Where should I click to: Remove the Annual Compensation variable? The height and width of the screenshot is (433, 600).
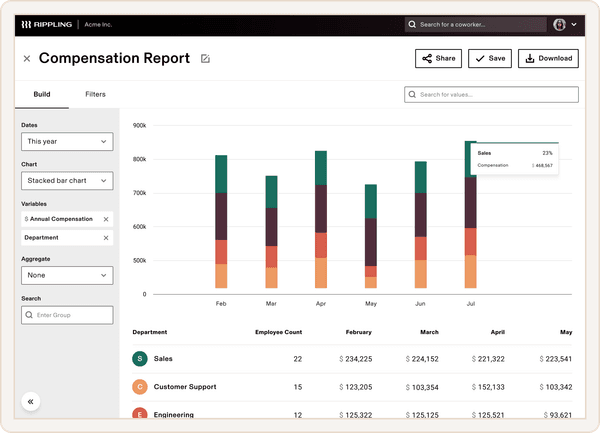(x=106, y=218)
